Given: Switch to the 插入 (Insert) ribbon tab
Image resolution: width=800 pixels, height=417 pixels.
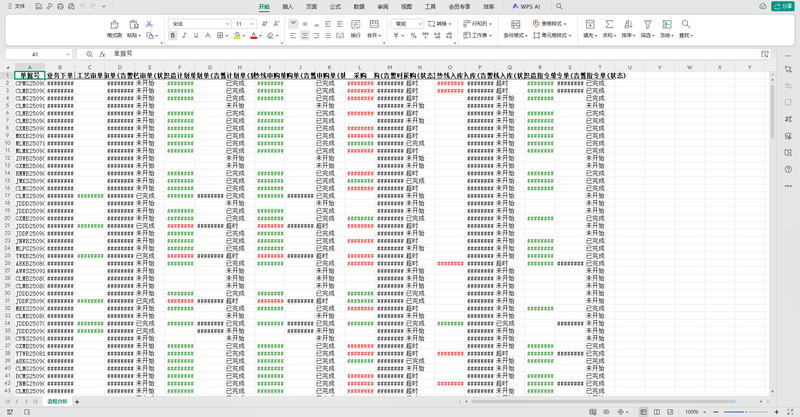Looking at the screenshot, I should point(288,6).
